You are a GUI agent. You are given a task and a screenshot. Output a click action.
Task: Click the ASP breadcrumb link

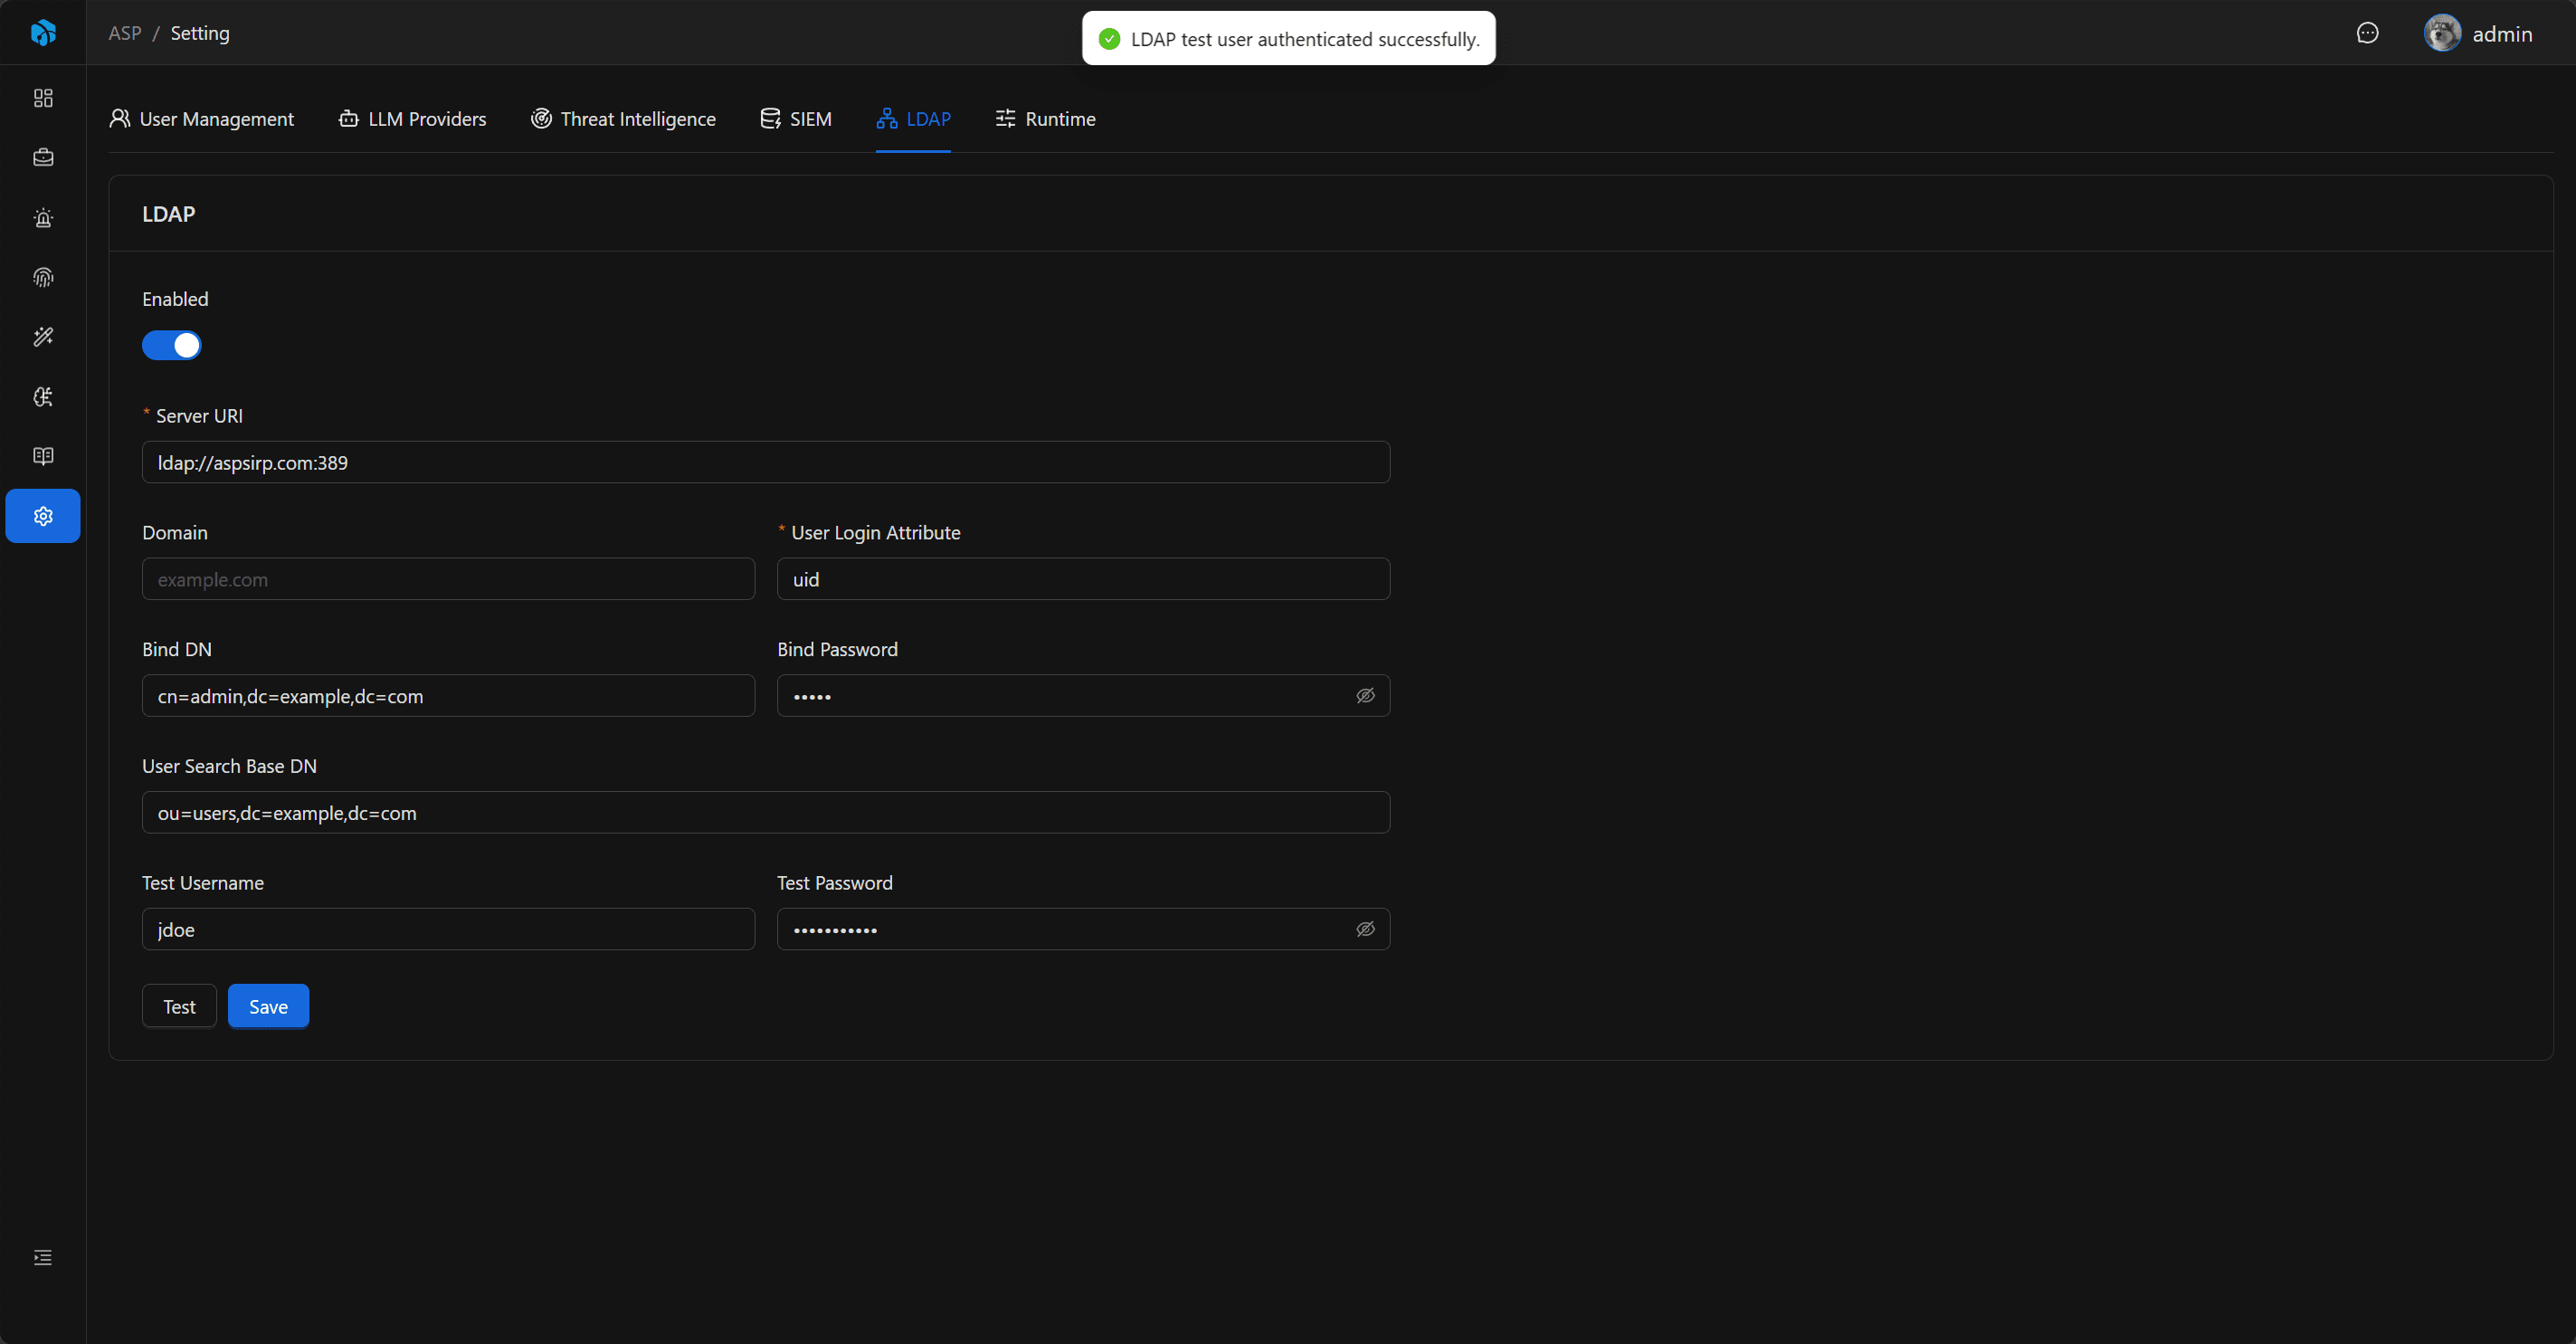(x=125, y=33)
